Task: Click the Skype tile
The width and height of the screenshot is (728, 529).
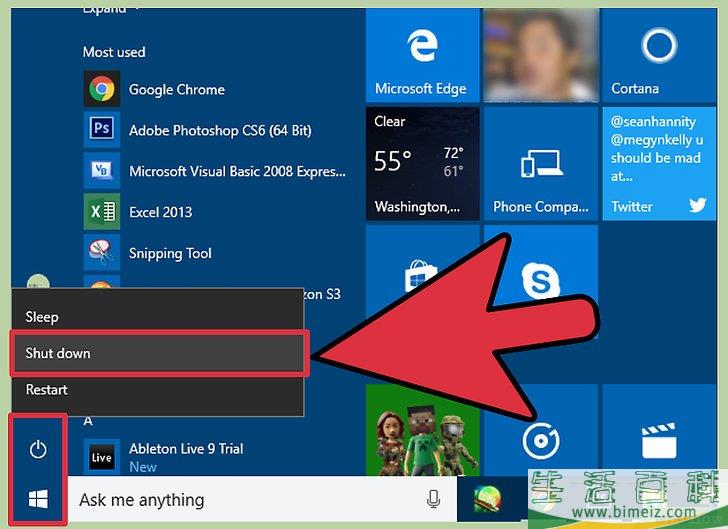Action: click(x=539, y=281)
